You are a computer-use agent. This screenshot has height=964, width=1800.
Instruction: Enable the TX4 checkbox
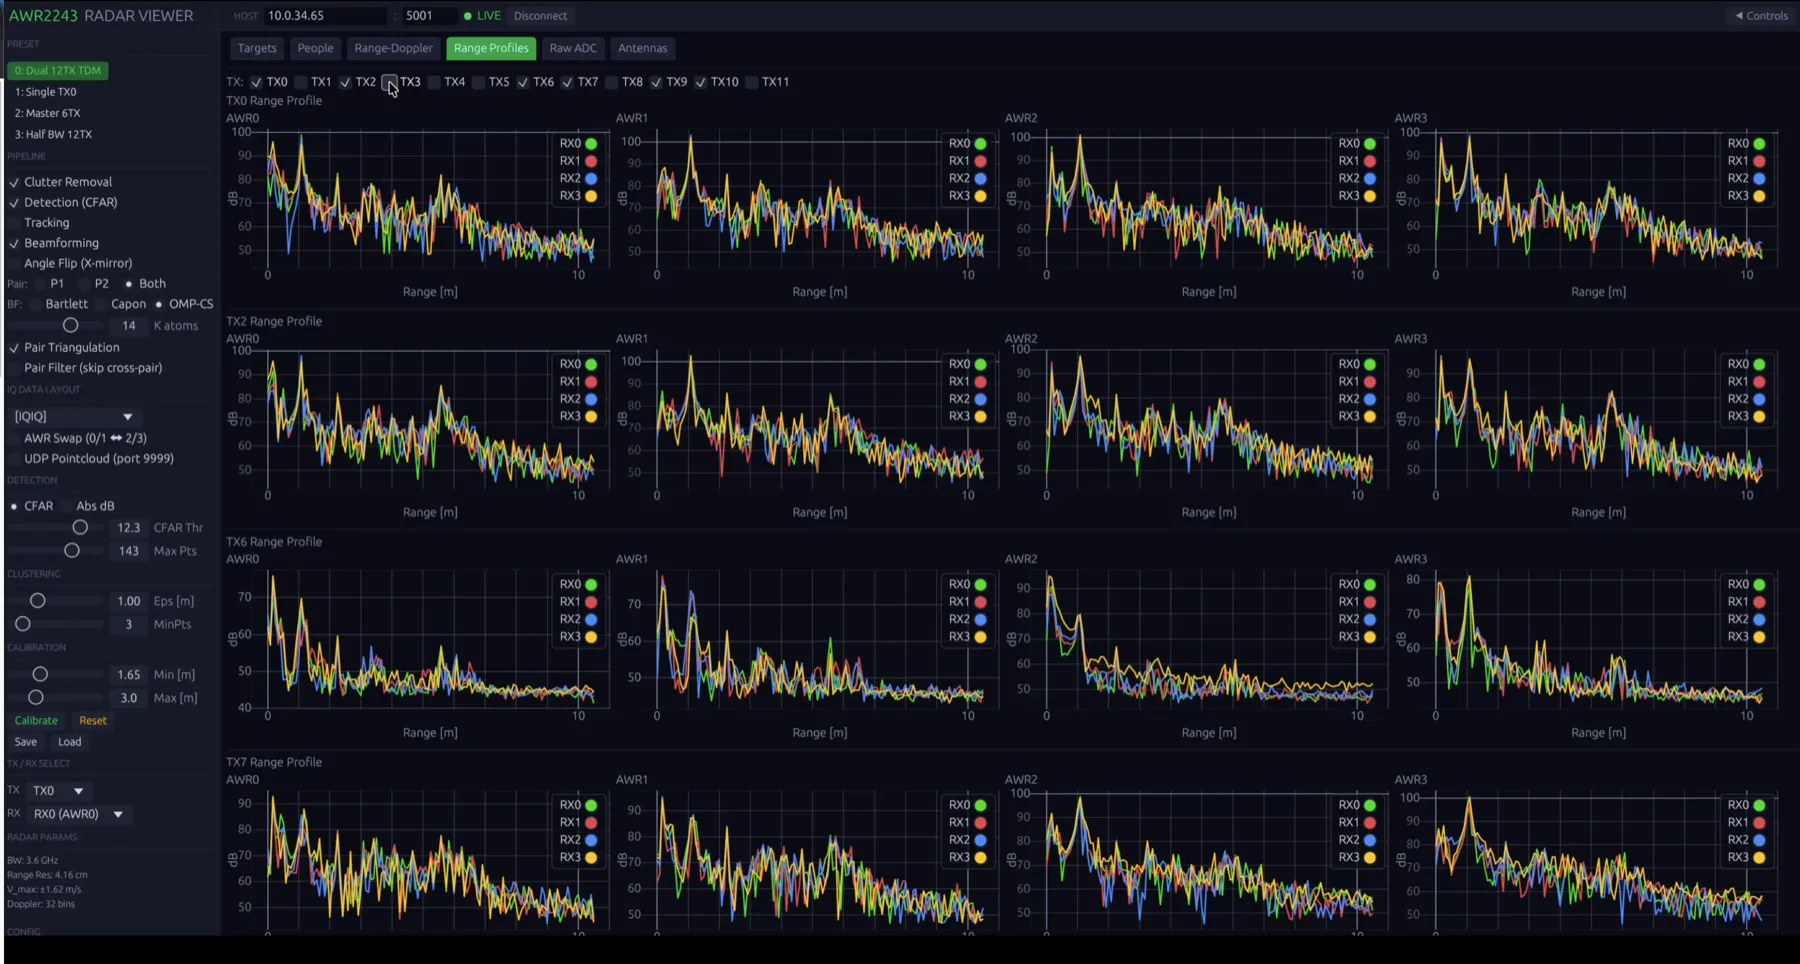[x=434, y=82]
